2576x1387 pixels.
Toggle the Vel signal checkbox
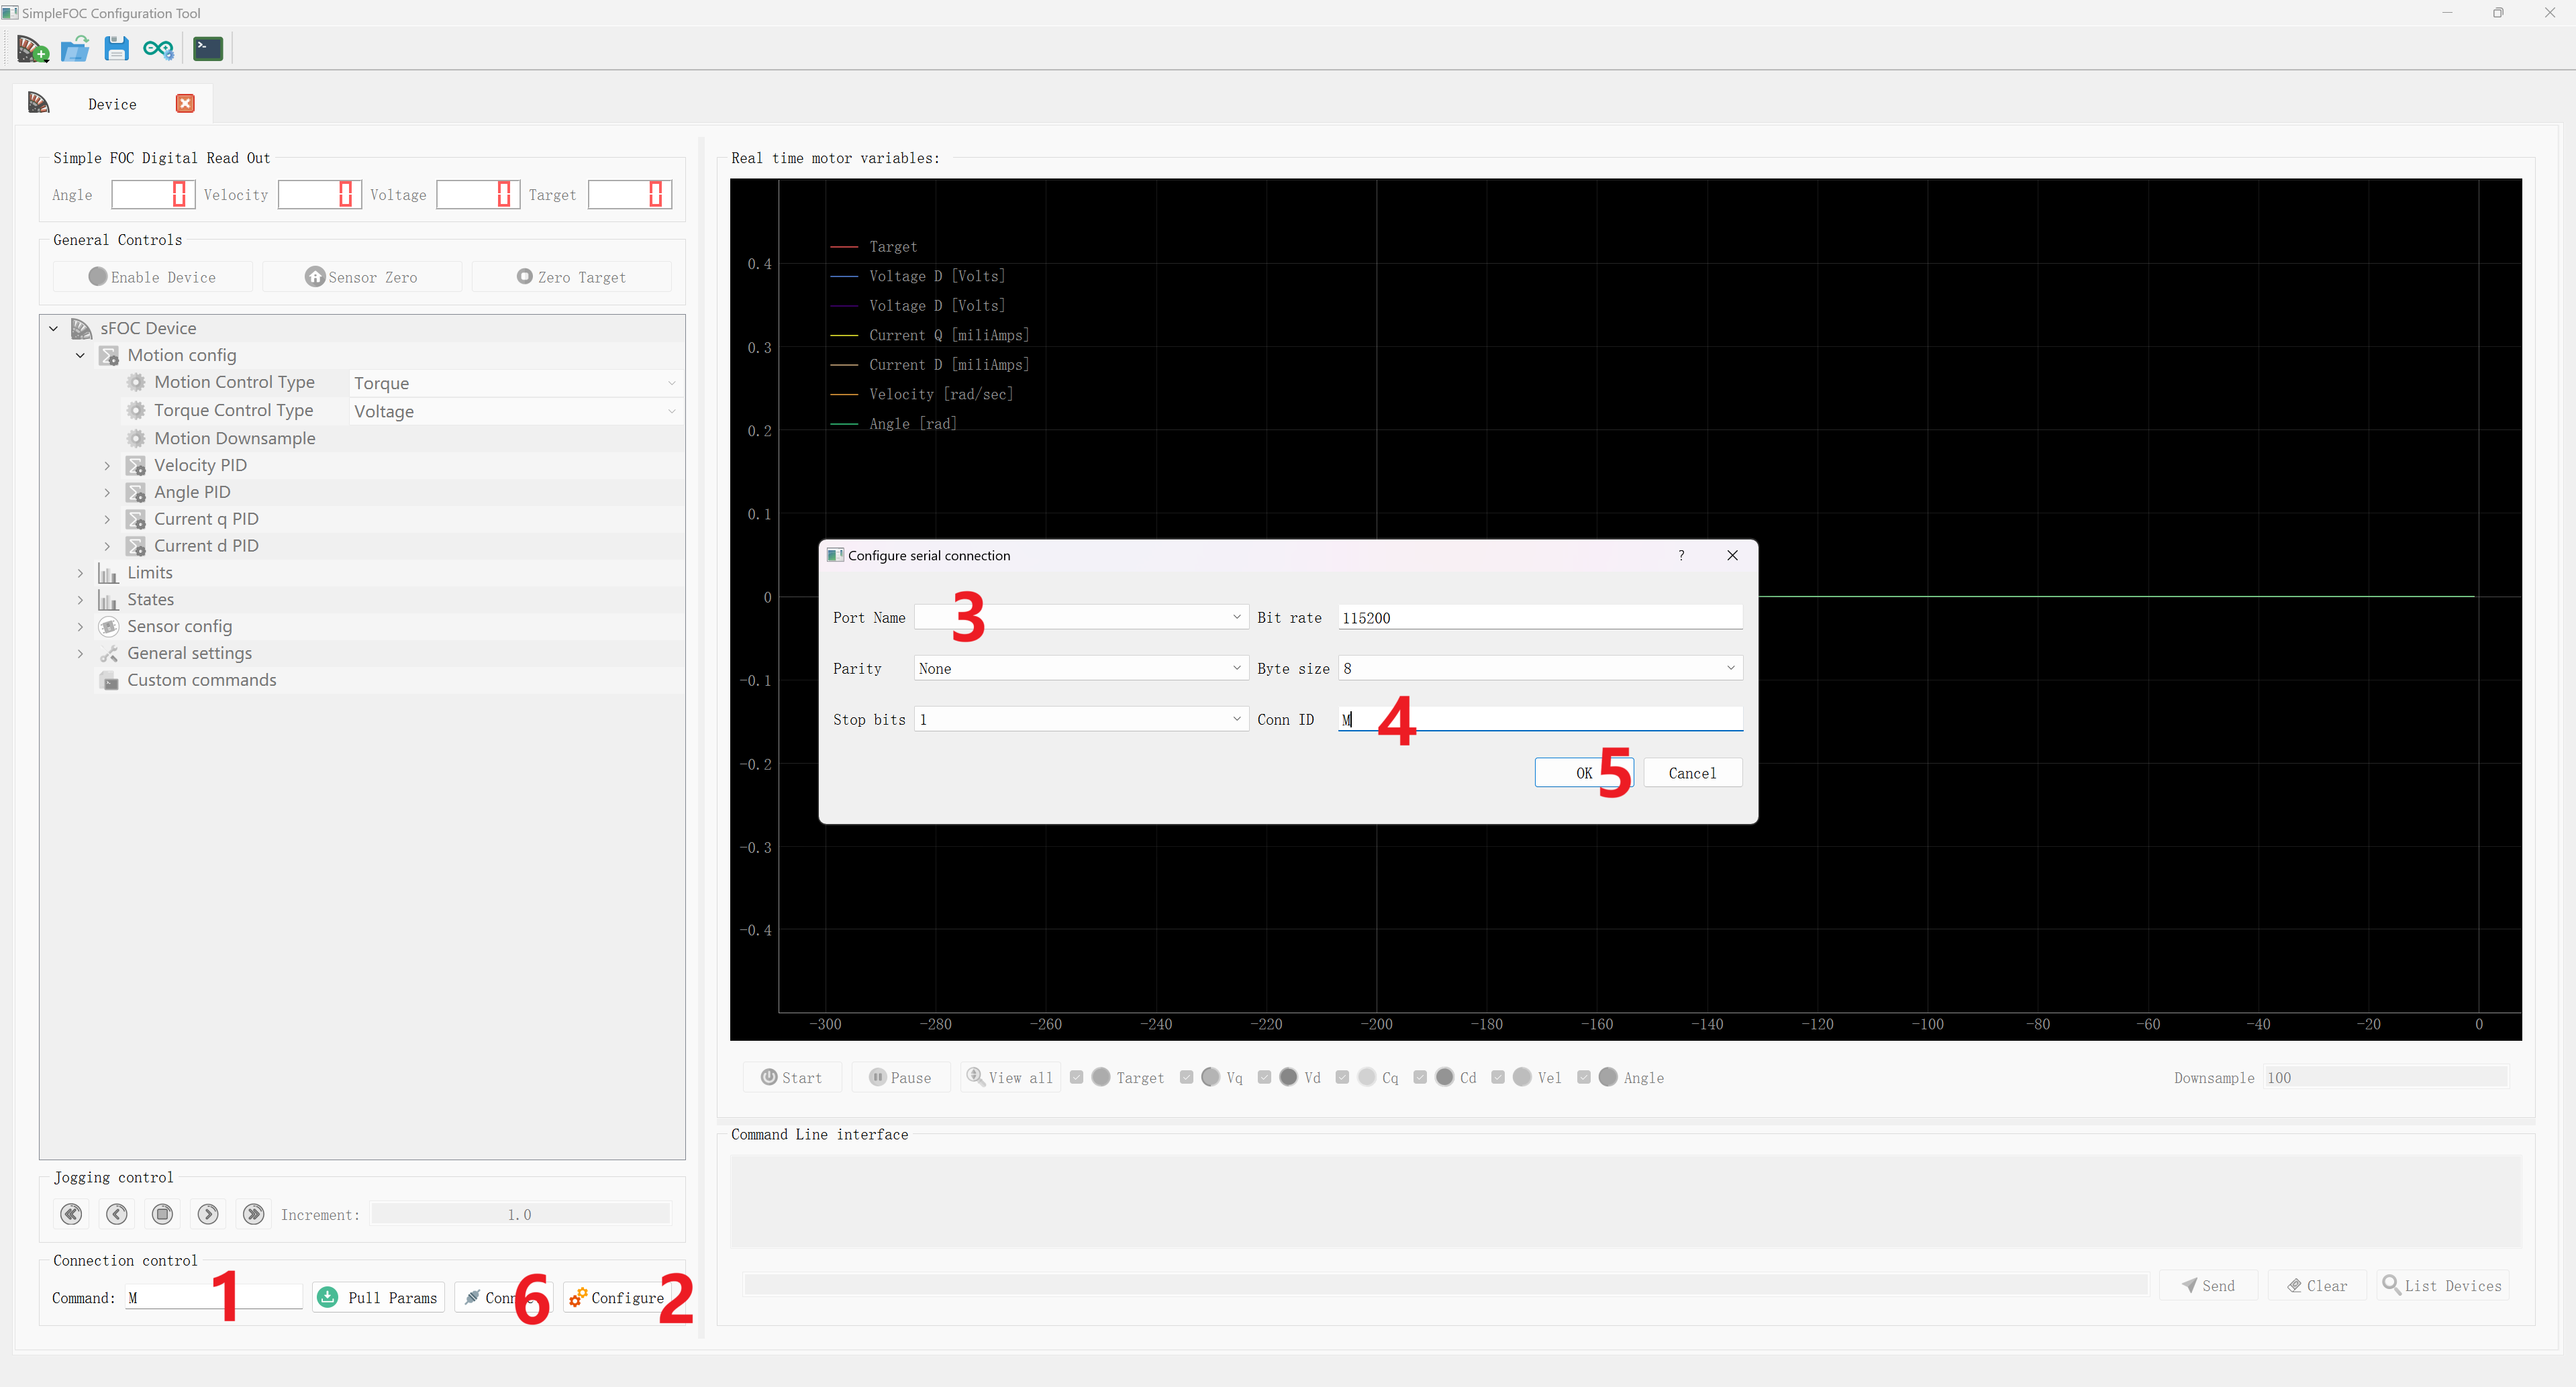1498,1077
